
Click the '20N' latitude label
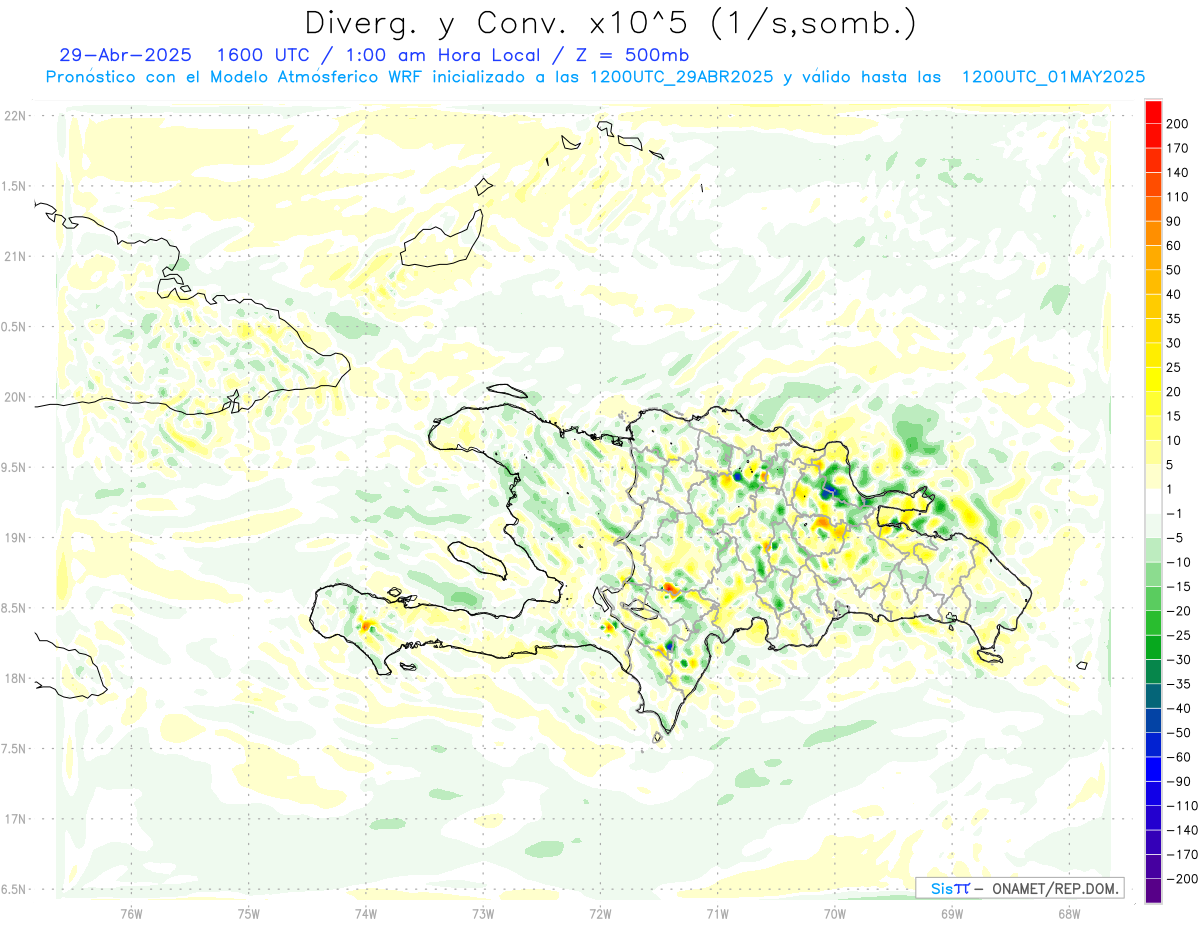pos(15,397)
